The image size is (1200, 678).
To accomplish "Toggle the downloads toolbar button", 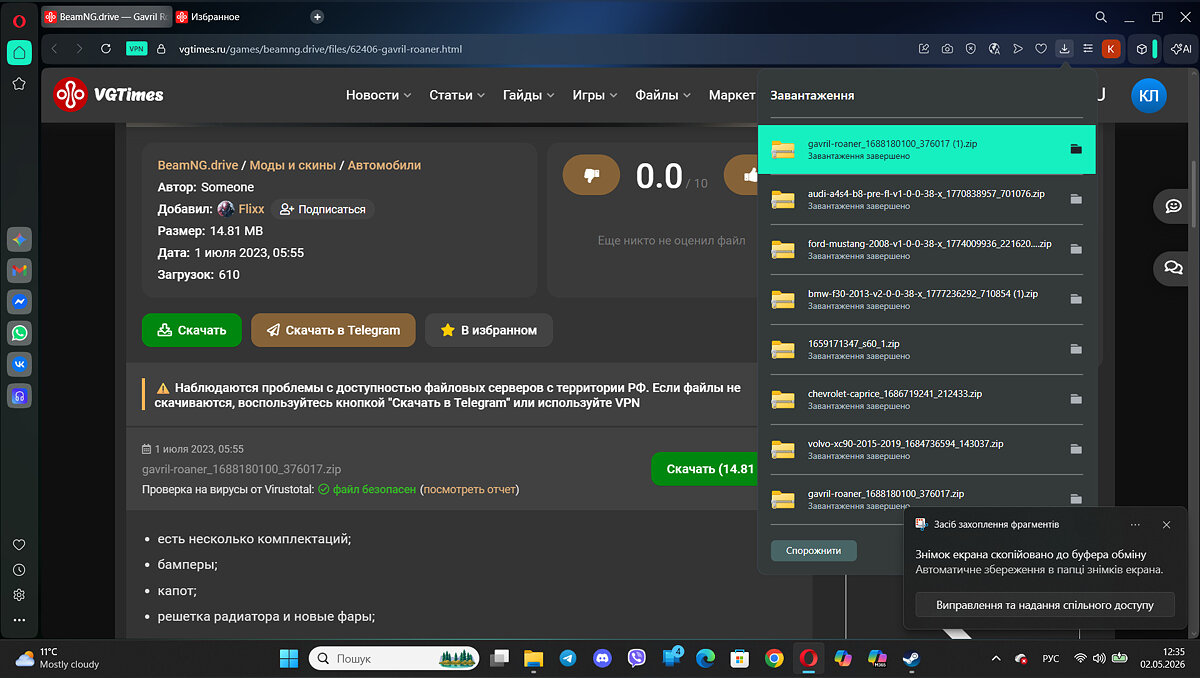I will point(1065,48).
